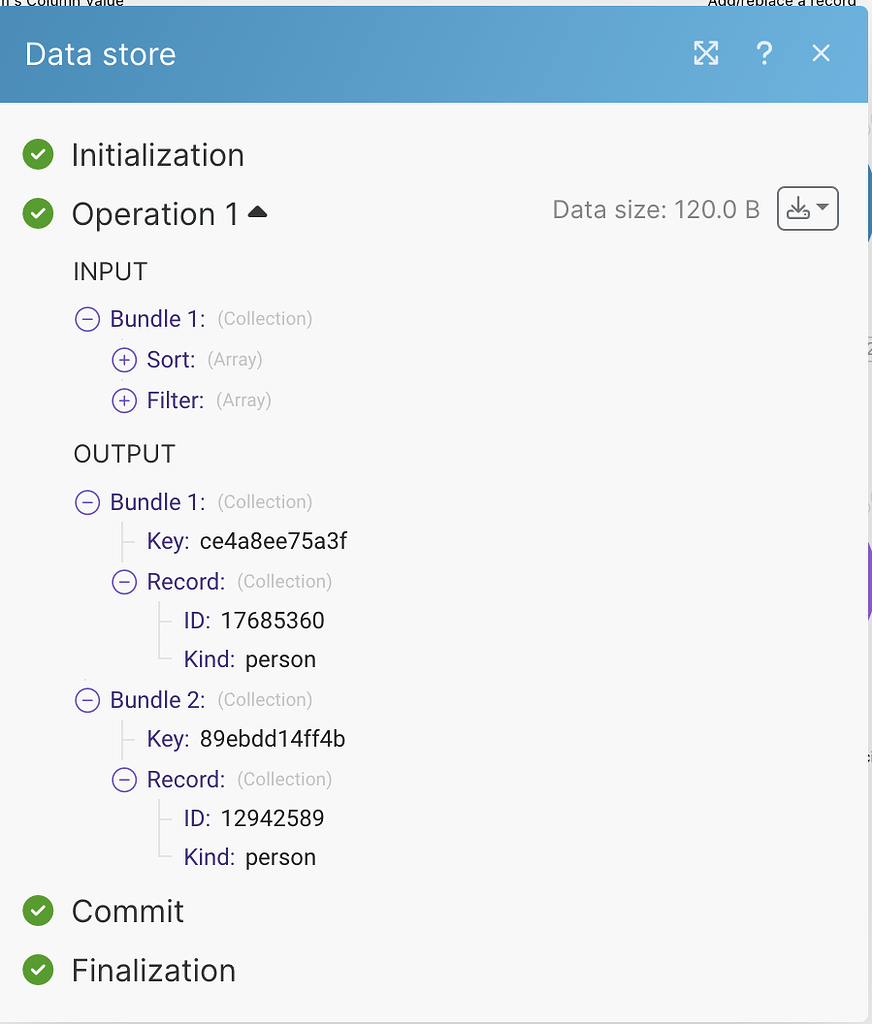Open the help question mark icon

[x=764, y=53]
